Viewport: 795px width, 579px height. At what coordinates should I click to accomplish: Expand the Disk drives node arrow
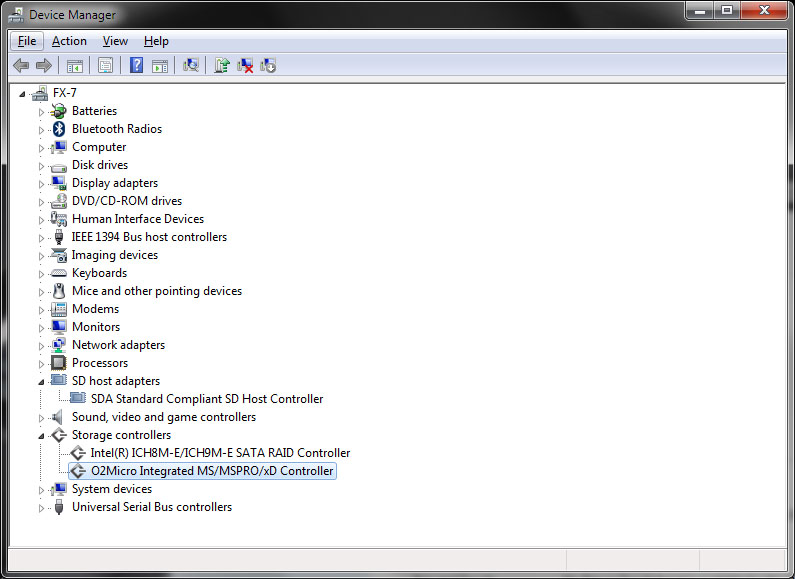point(41,166)
